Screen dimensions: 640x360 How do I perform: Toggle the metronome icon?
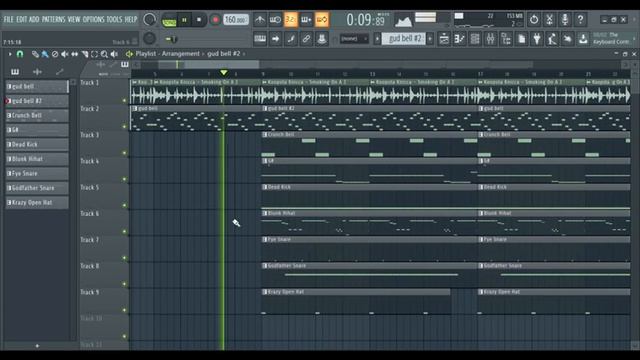point(260,20)
